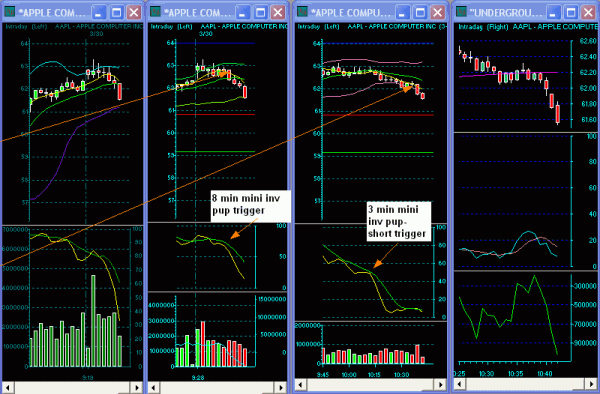Close the Underground chart window
The image size is (600, 394).
click(589, 13)
